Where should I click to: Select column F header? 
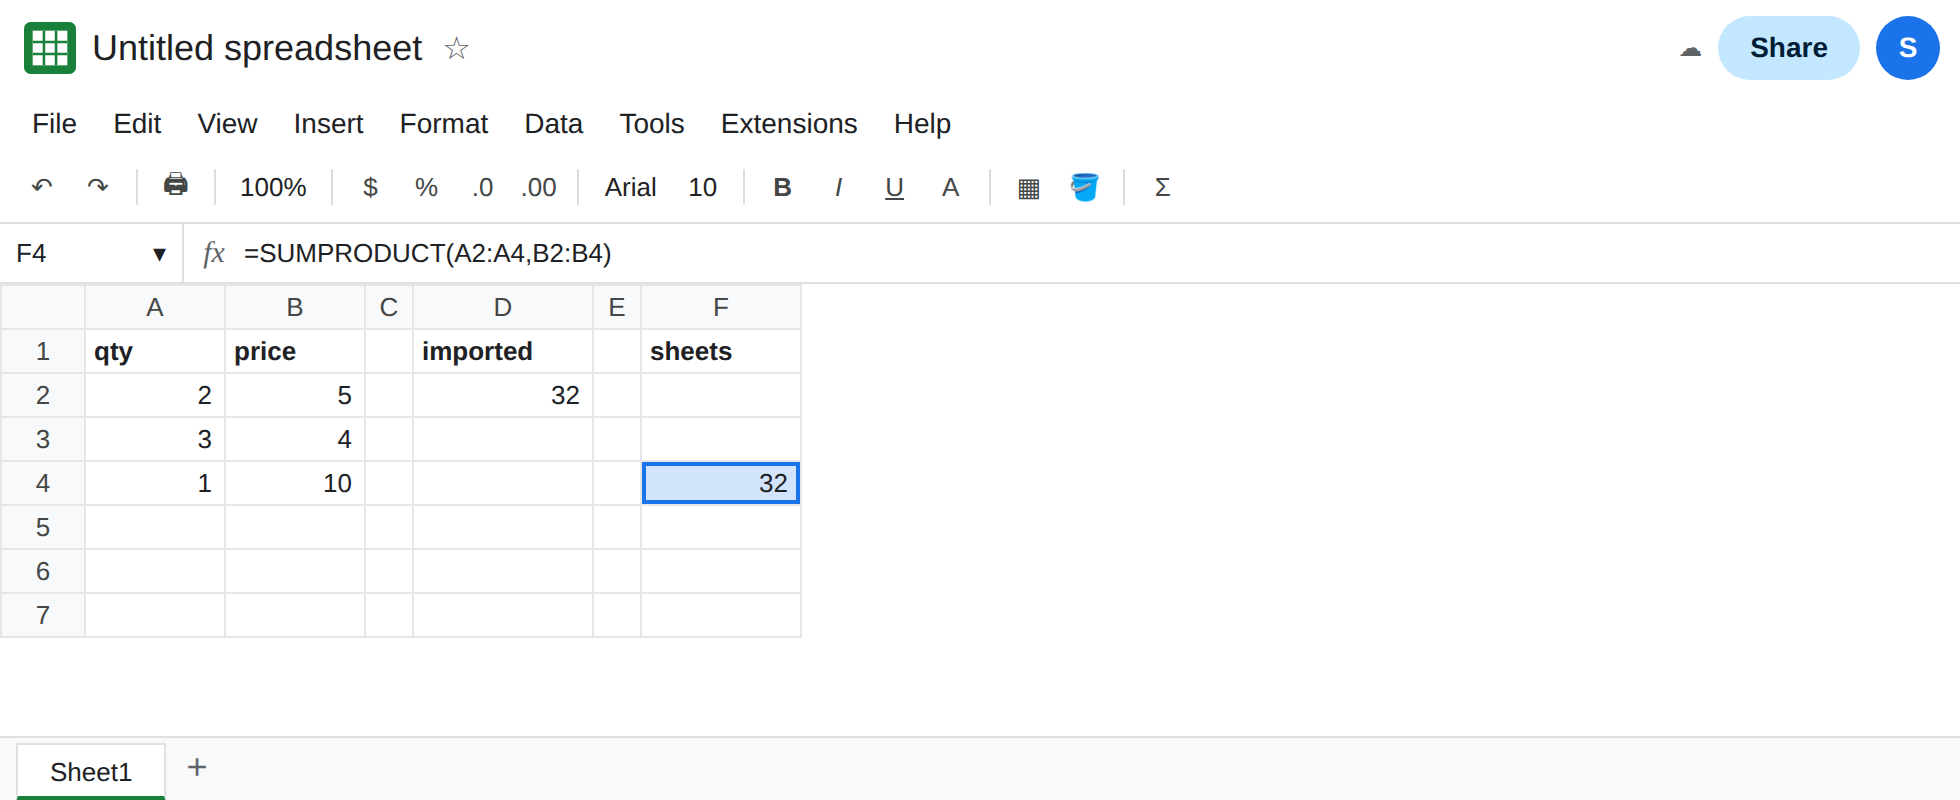point(721,307)
